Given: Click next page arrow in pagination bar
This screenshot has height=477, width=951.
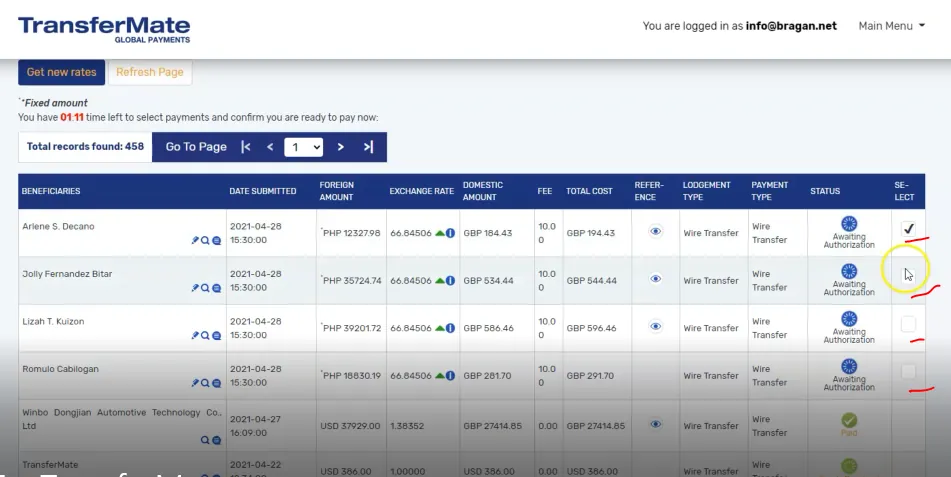Looking at the screenshot, I should tap(341, 147).
